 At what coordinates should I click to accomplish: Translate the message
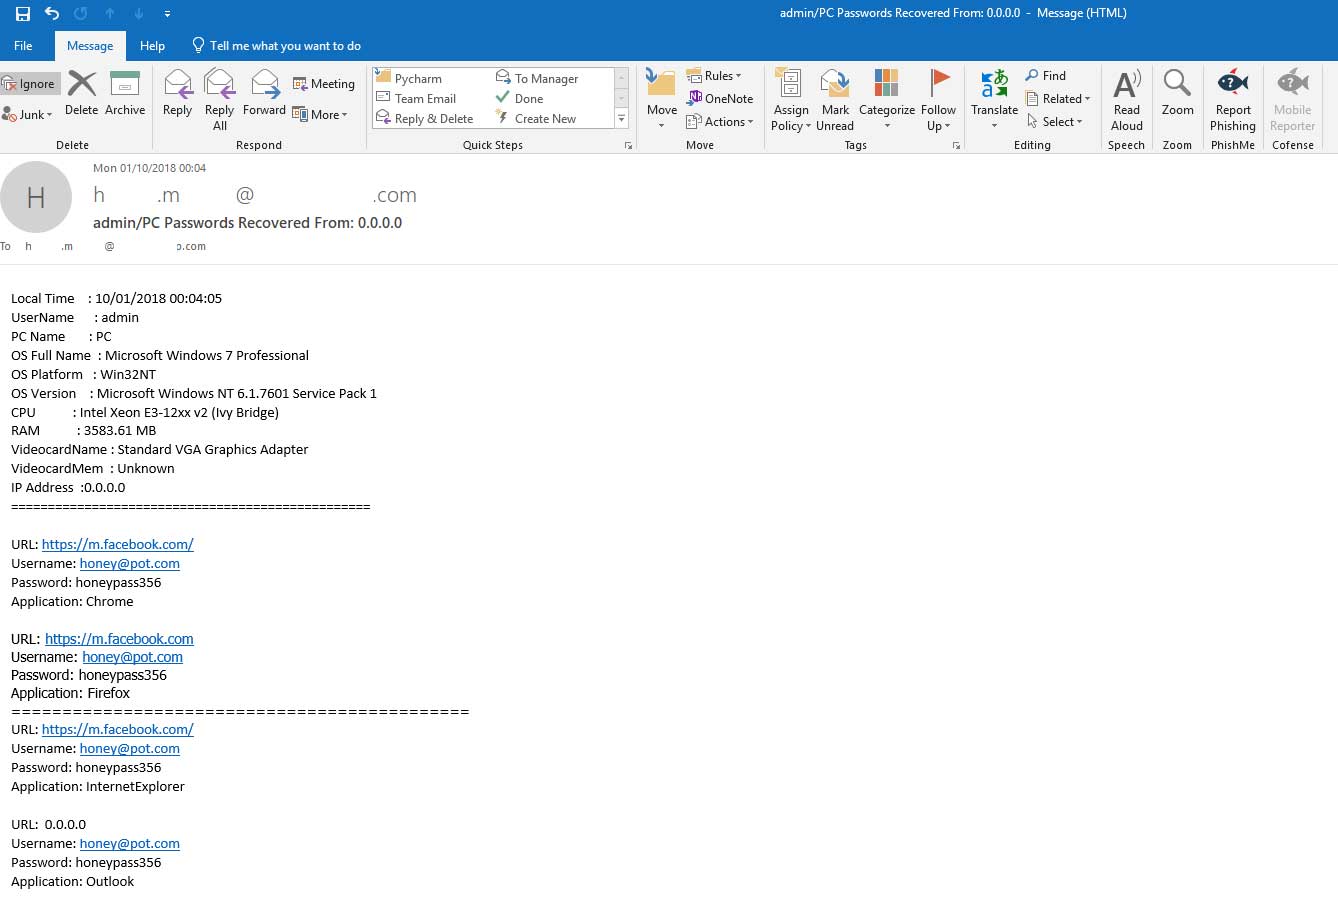coord(994,100)
